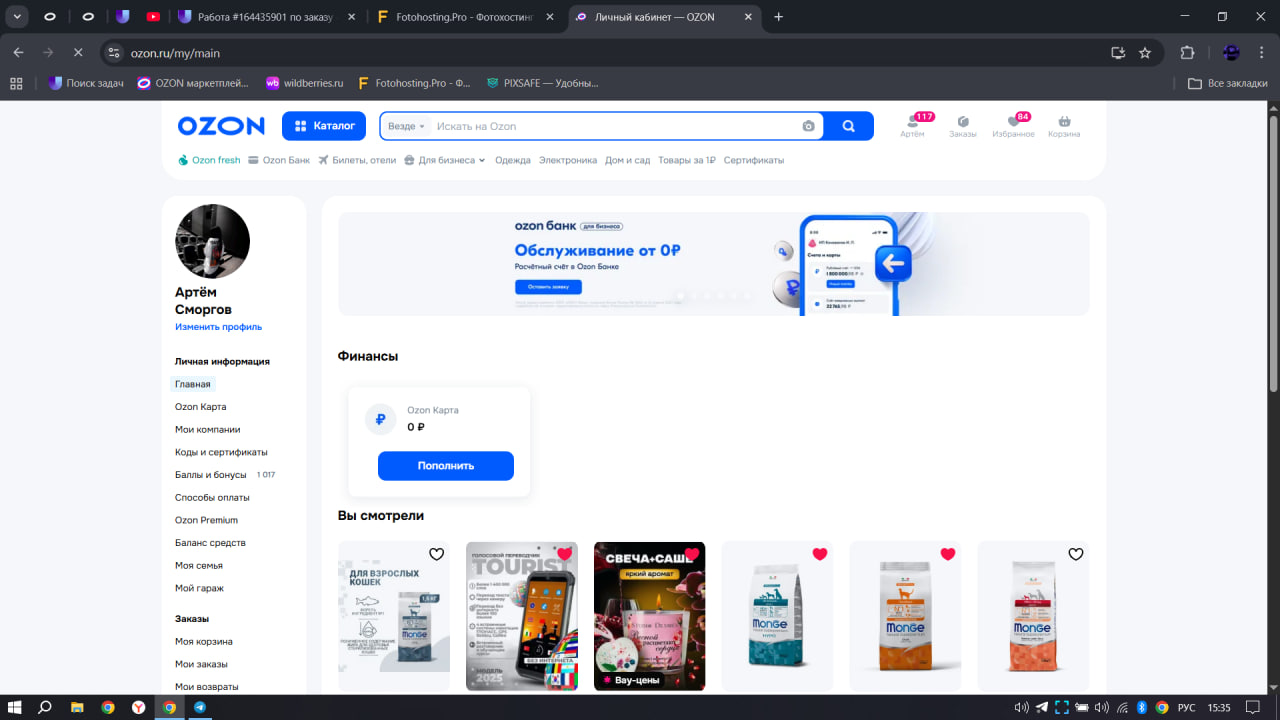This screenshot has height=720, width=1280.
Task: Click the browser back arrow
Action: point(18,53)
